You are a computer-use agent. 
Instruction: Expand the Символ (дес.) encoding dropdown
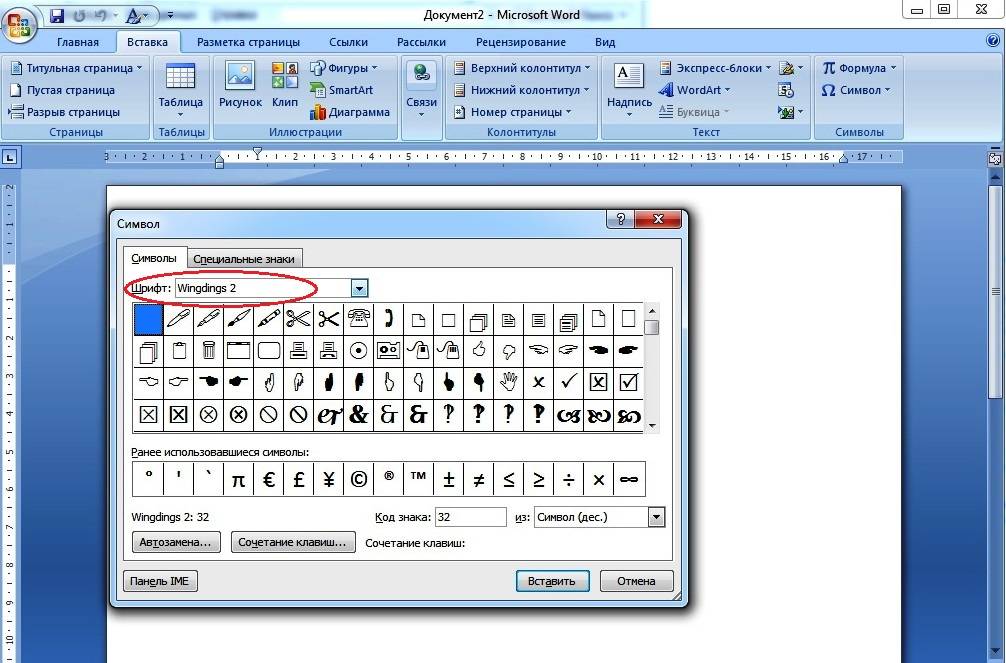[x=656, y=517]
